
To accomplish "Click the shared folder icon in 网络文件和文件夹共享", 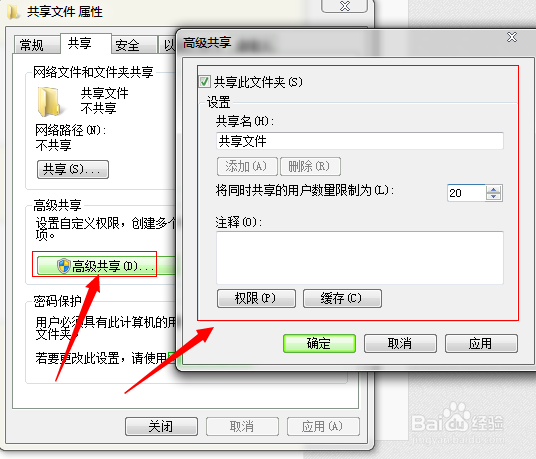I will coord(48,102).
